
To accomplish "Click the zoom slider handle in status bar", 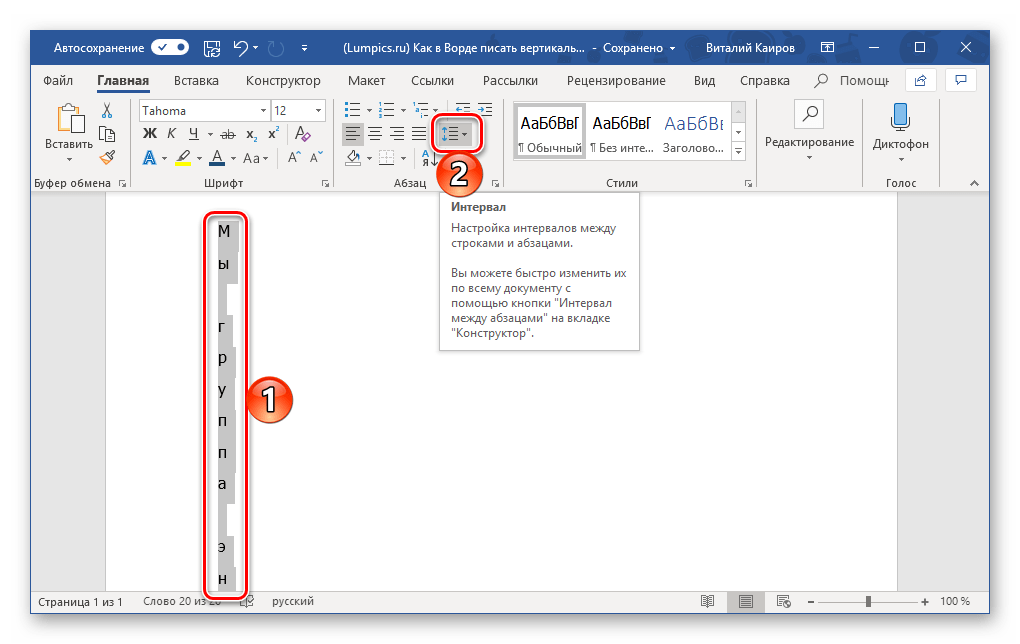I will (868, 601).
